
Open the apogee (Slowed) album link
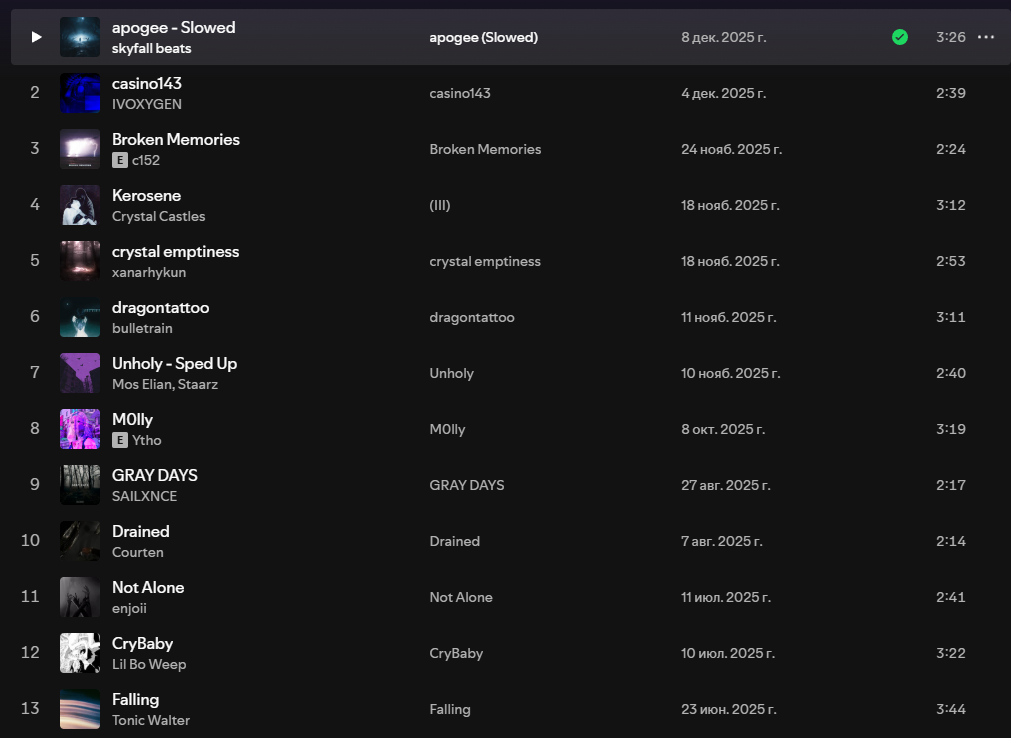483,37
